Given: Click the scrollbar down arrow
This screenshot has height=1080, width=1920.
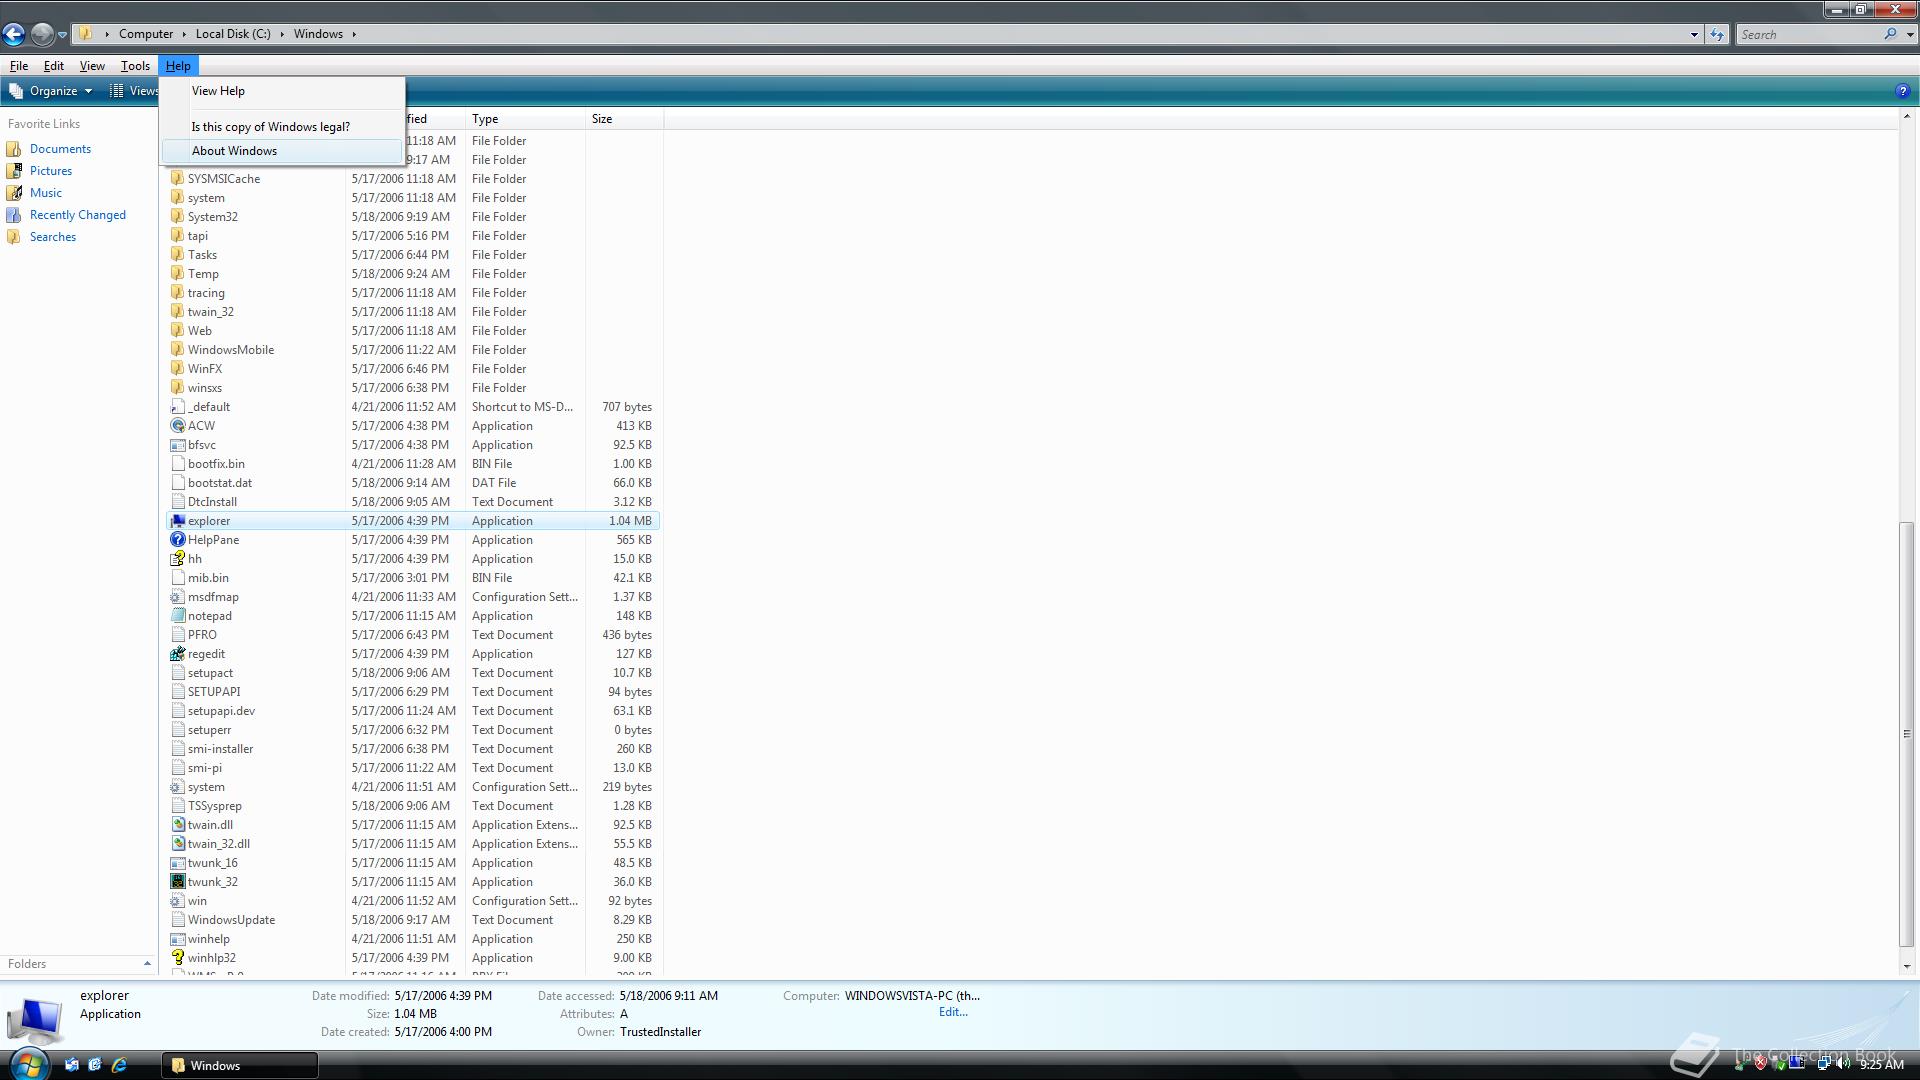Looking at the screenshot, I should pyautogui.click(x=1907, y=966).
